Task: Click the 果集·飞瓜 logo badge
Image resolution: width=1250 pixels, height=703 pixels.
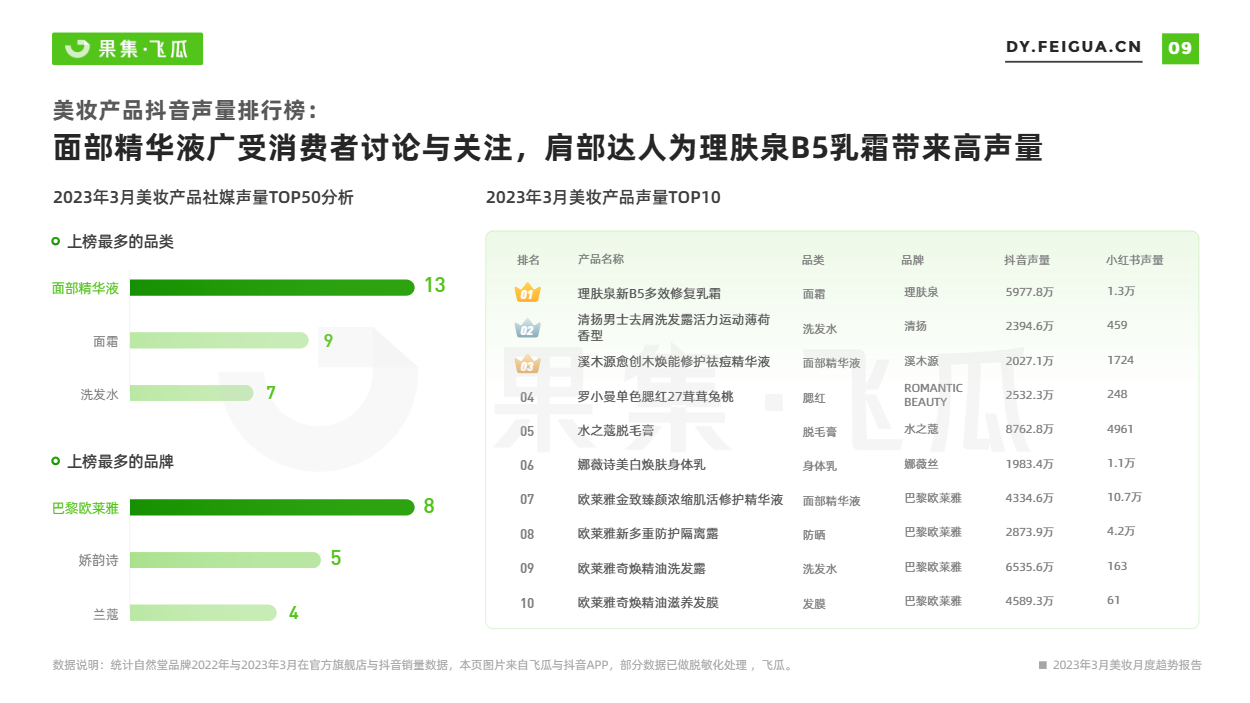Action: 127,48
